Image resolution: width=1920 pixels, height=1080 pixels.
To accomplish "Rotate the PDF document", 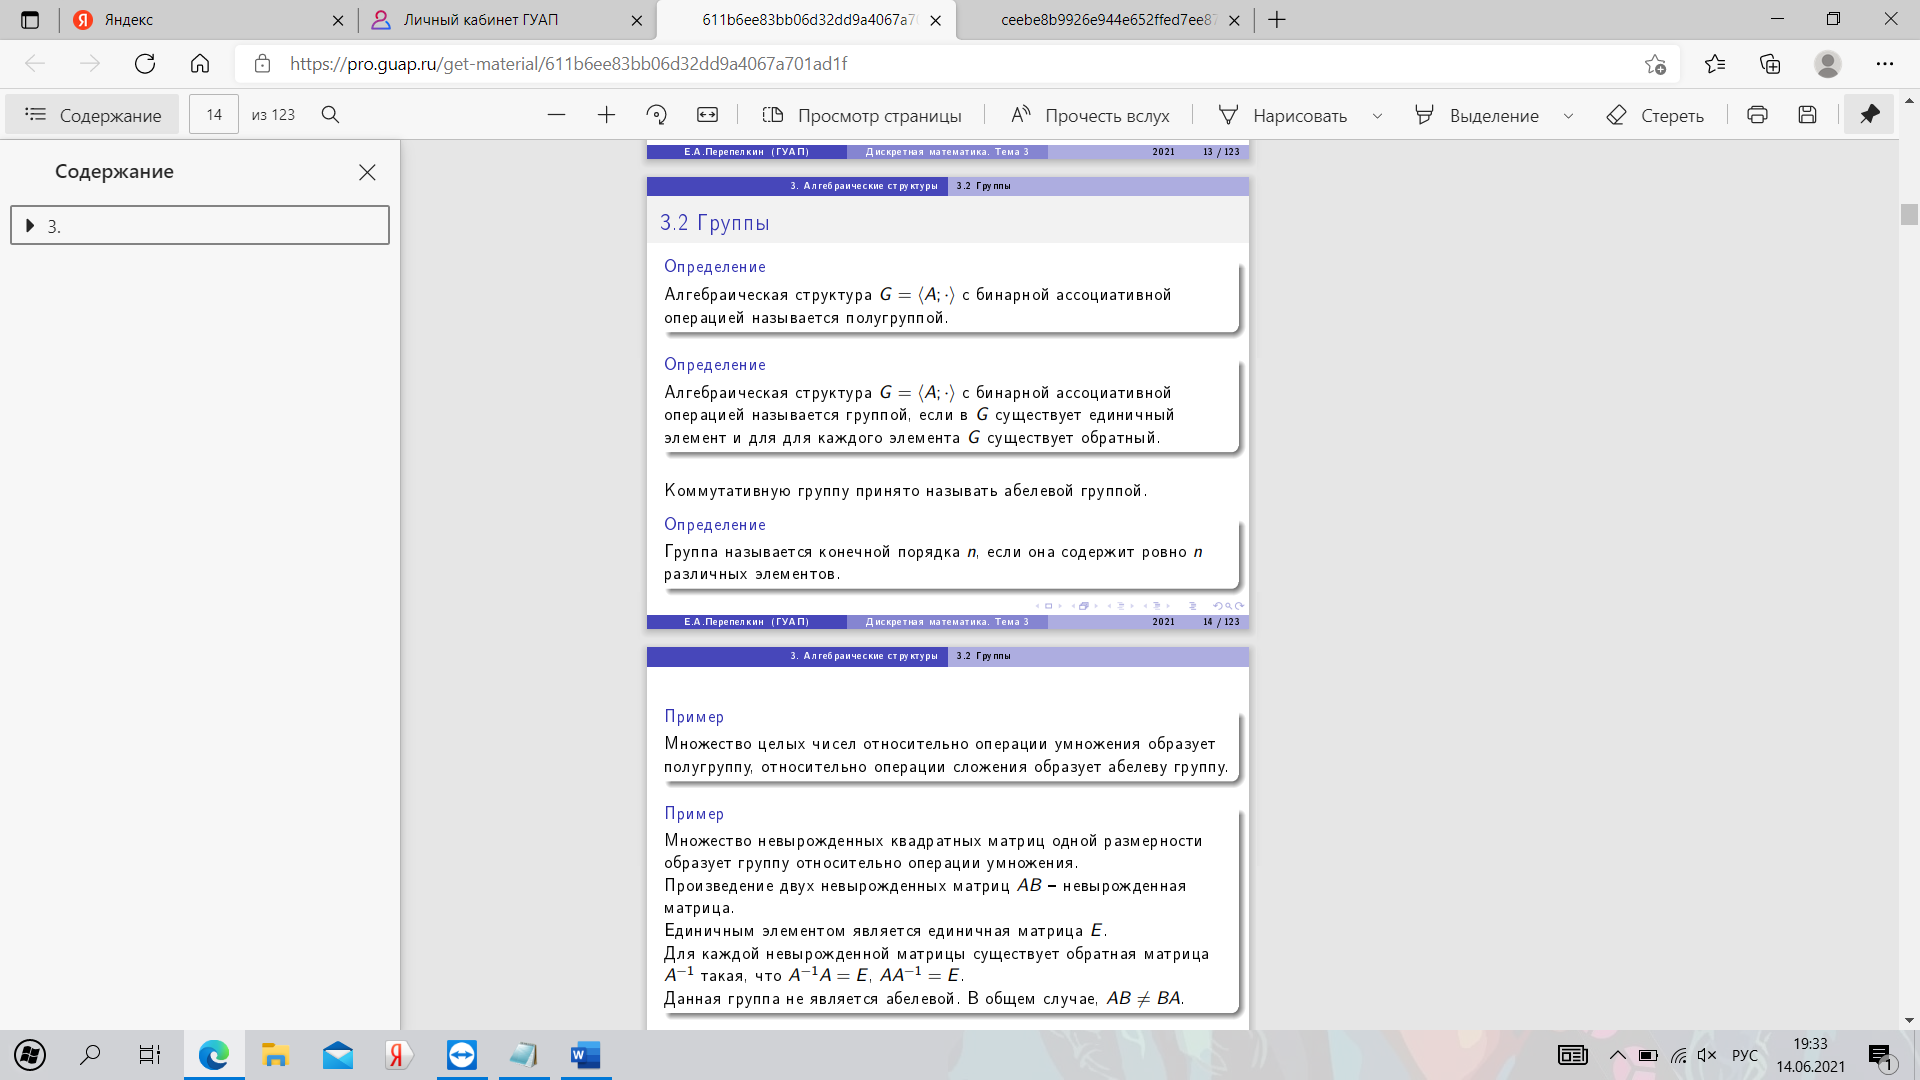I will [656, 115].
